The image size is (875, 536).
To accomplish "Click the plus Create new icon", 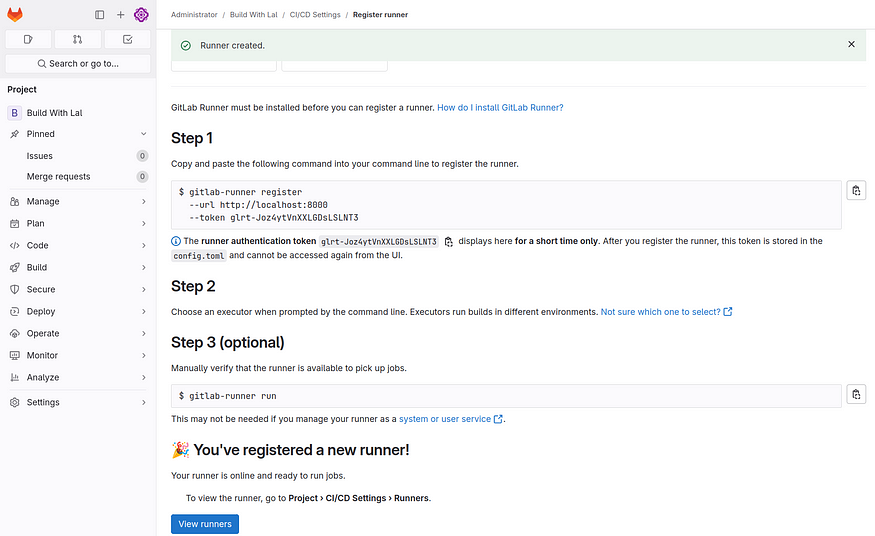I will (x=121, y=15).
